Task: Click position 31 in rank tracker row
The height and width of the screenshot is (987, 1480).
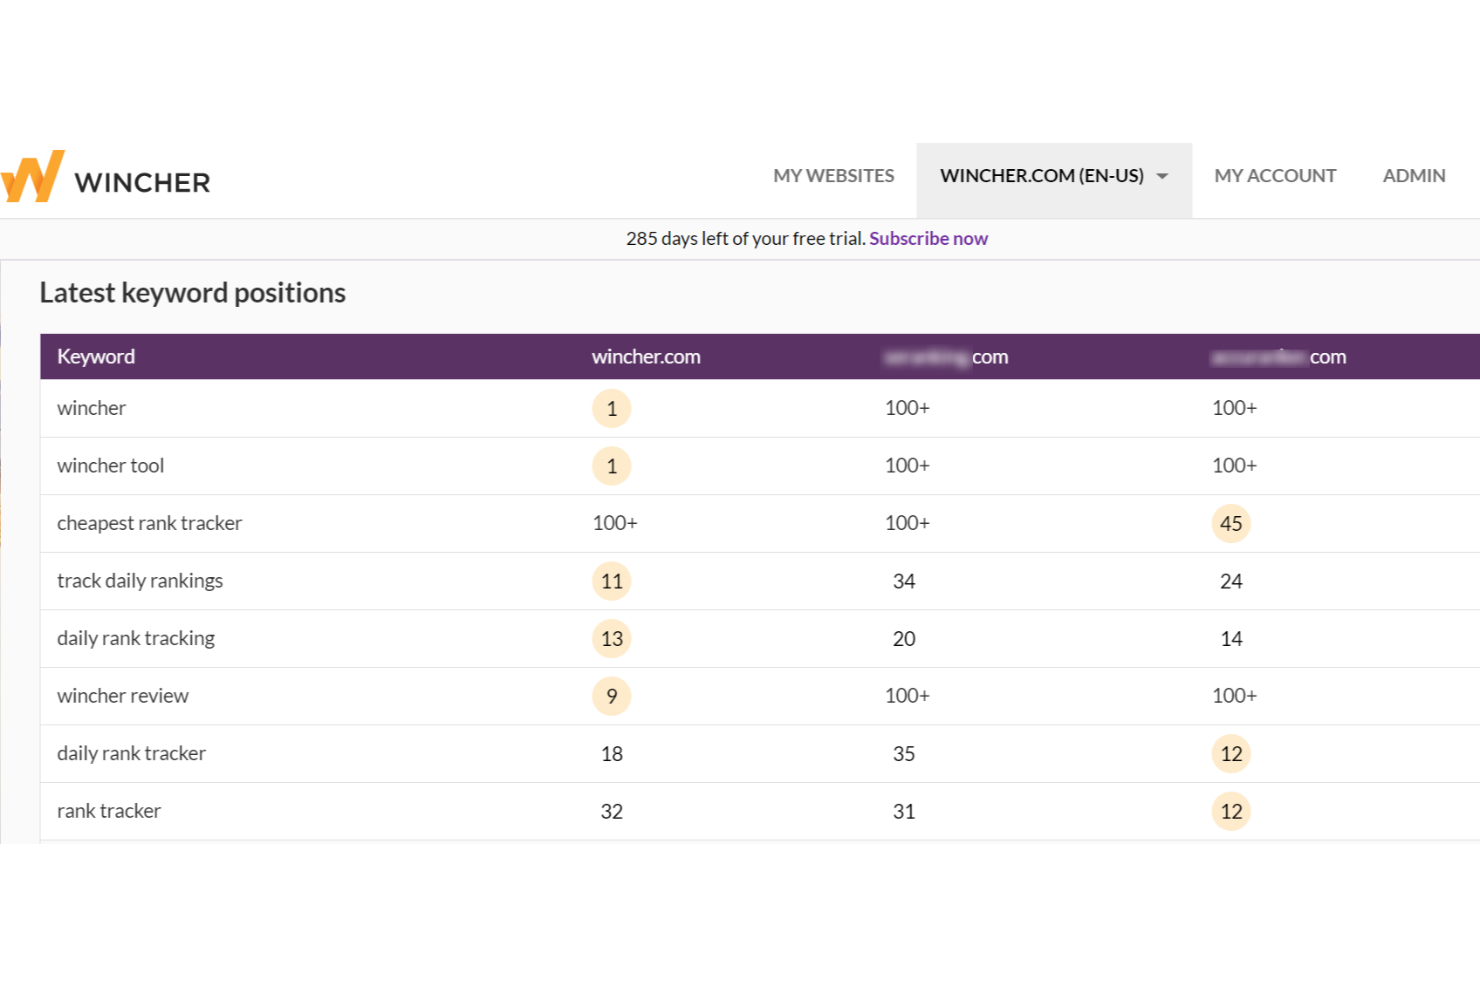Action: pos(904,812)
